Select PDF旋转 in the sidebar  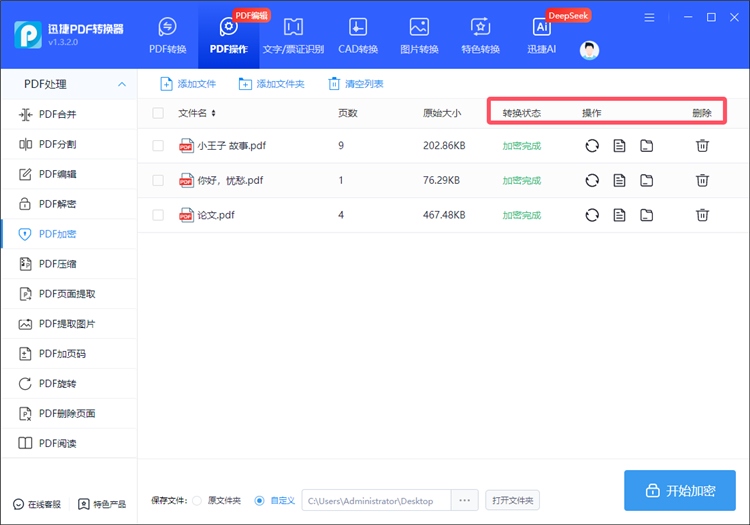point(69,383)
